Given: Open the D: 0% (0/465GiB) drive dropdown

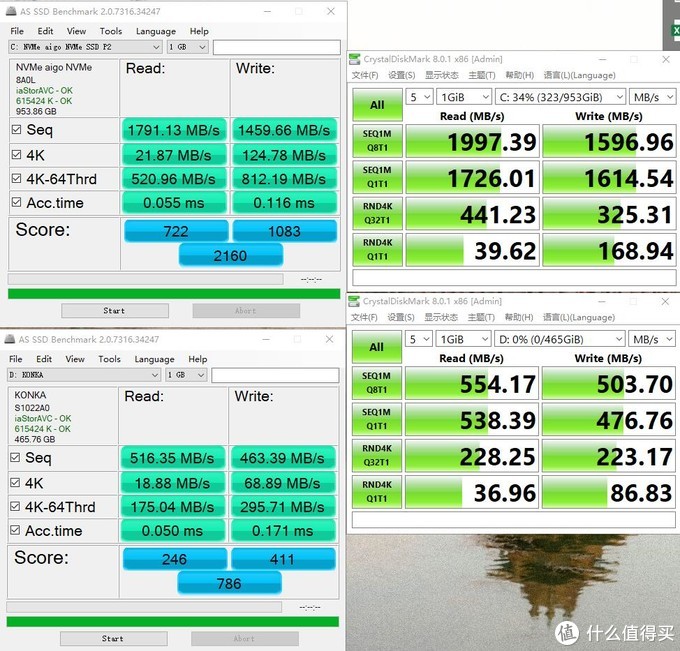Looking at the screenshot, I should tap(558, 339).
